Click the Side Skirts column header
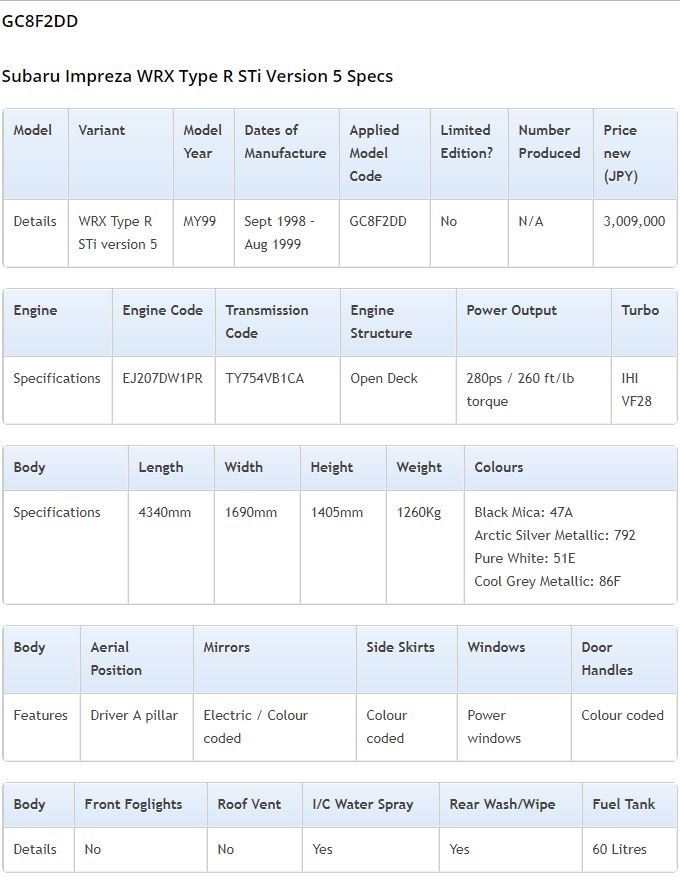This screenshot has height=881, width=680. point(406,659)
